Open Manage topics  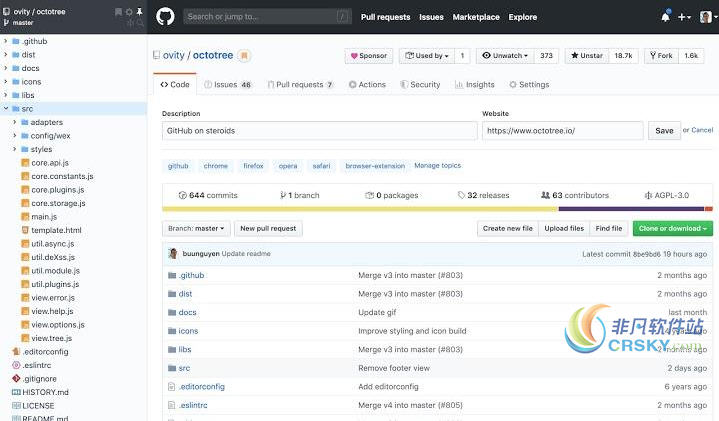click(x=437, y=165)
